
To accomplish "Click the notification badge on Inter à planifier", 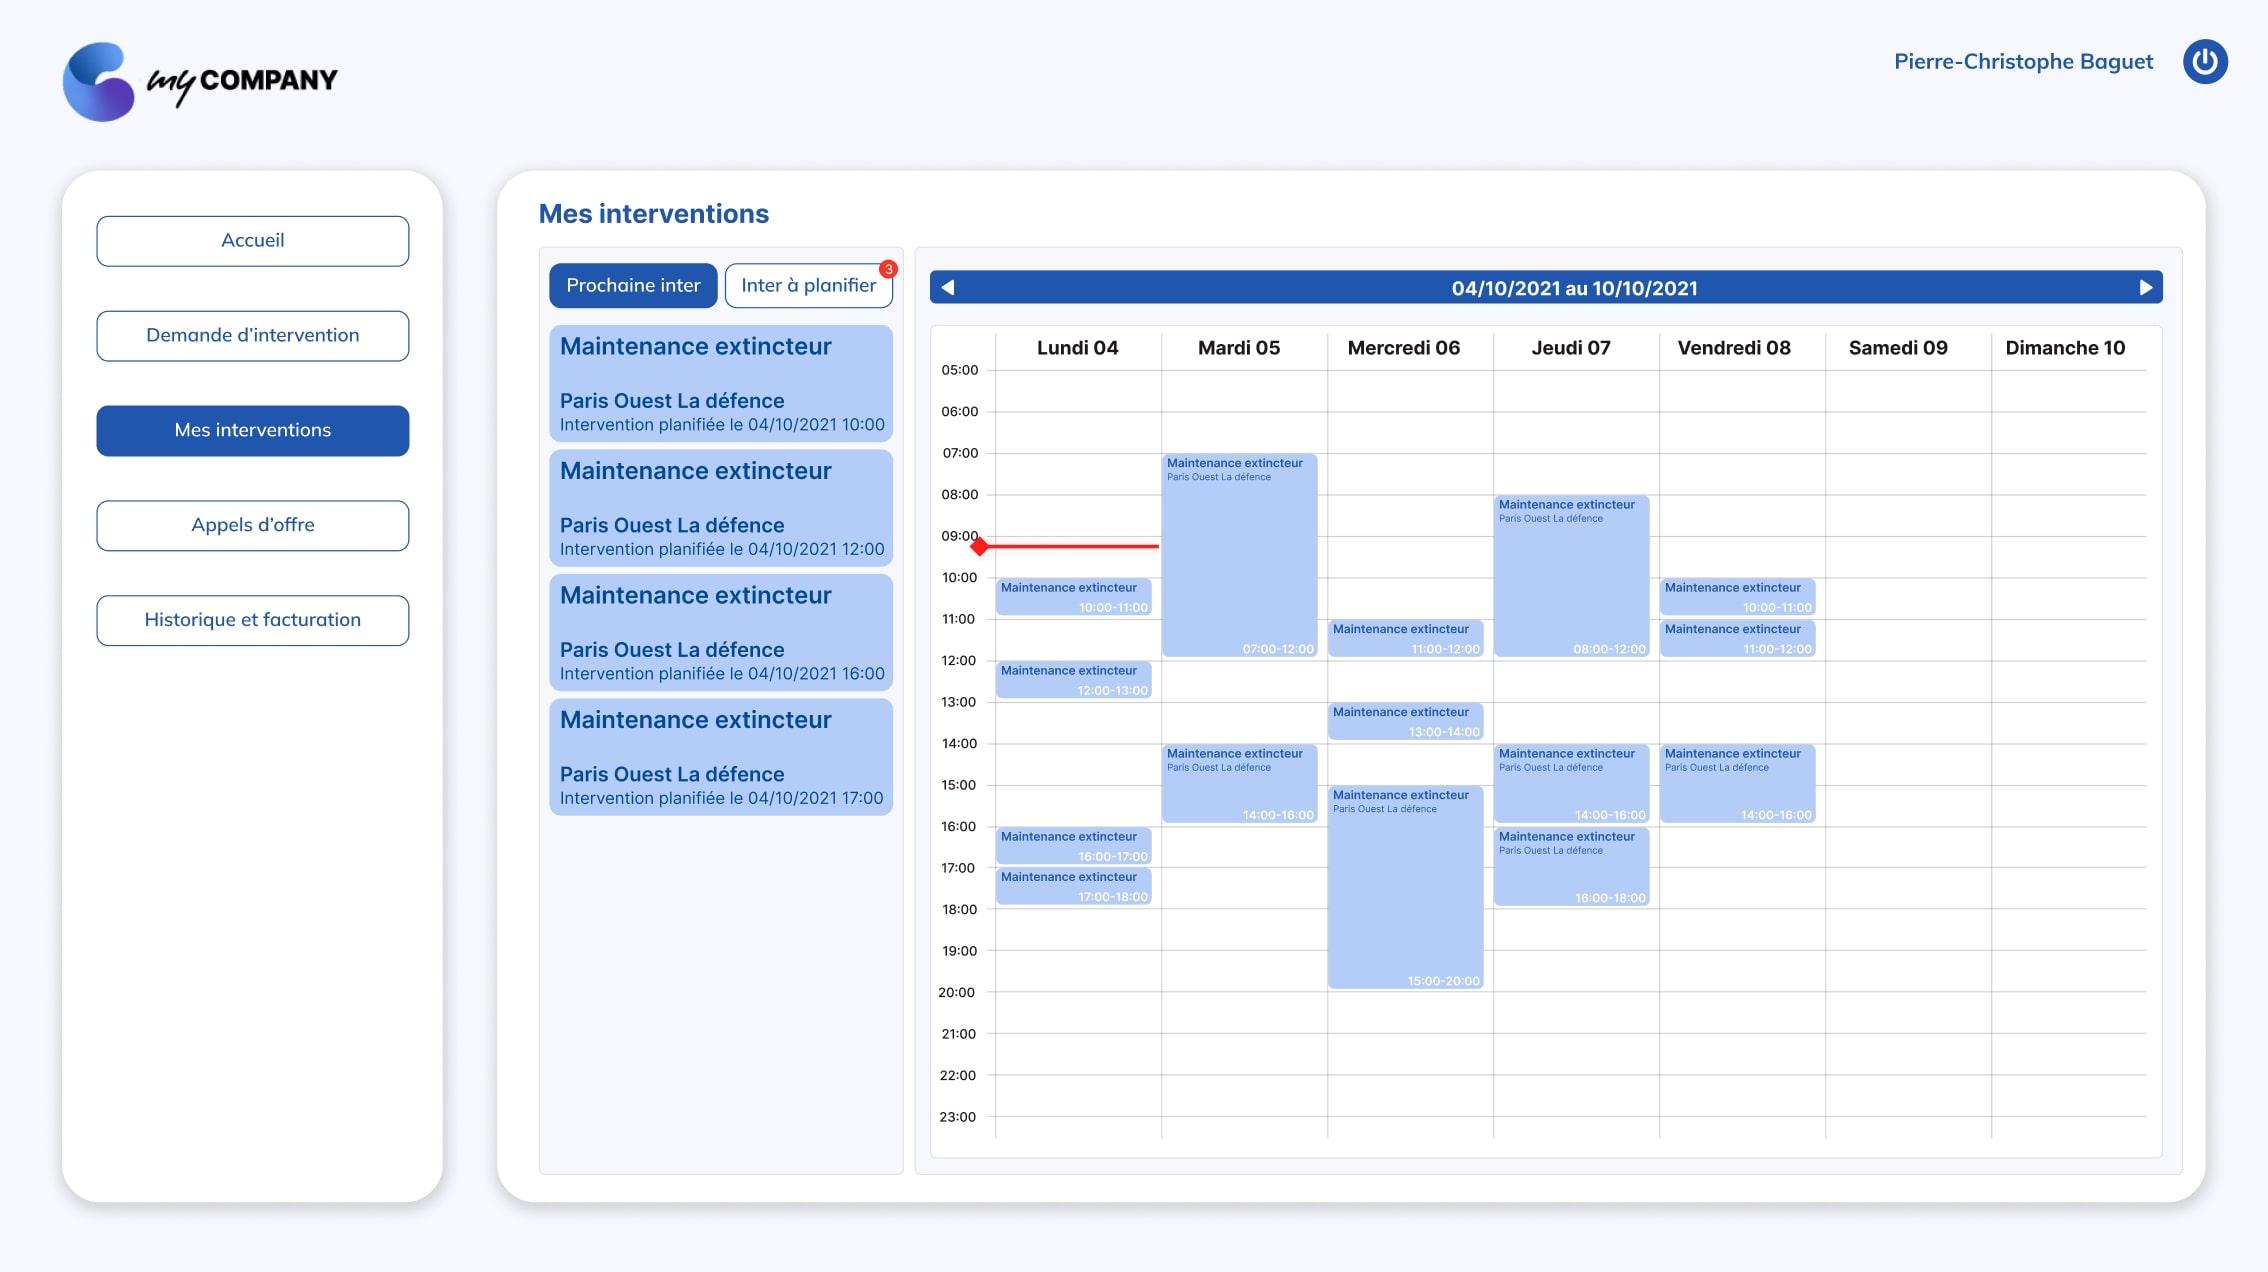I will pyautogui.click(x=888, y=265).
